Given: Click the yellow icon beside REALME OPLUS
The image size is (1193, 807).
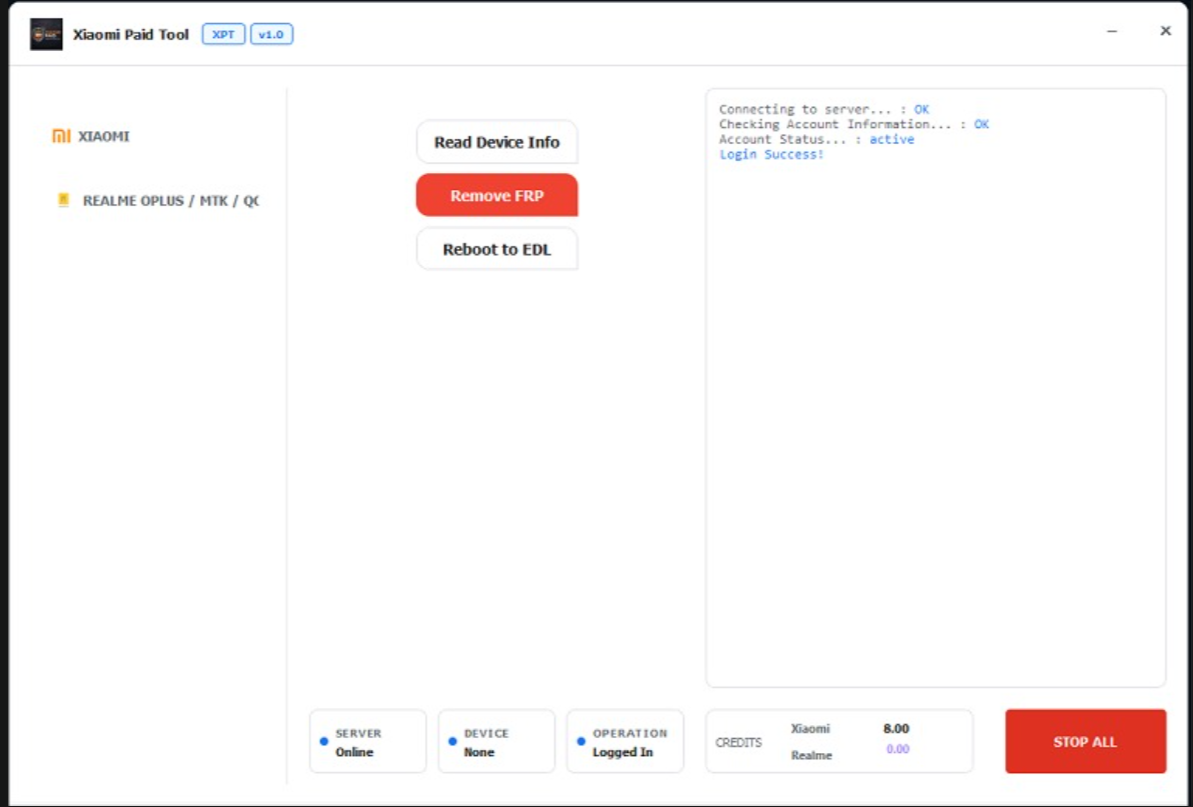Looking at the screenshot, I should pyautogui.click(x=63, y=200).
